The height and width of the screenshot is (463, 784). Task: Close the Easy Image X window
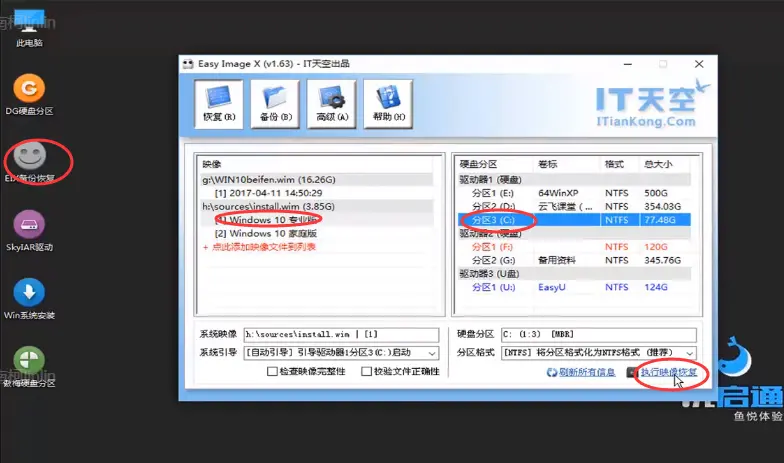tap(699, 64)
